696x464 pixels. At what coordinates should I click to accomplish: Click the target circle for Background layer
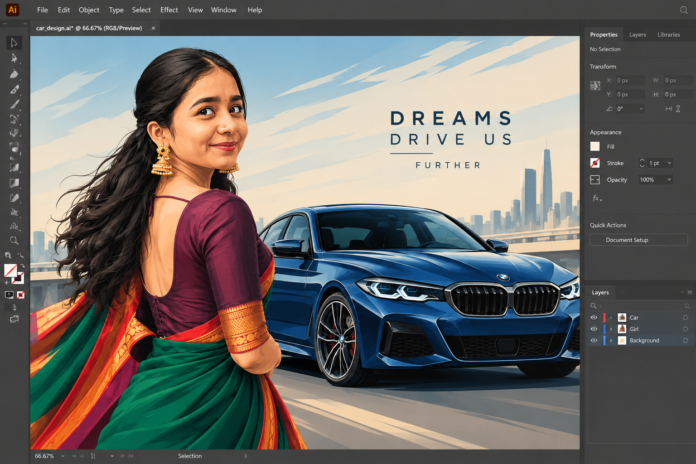click(685, 341)
